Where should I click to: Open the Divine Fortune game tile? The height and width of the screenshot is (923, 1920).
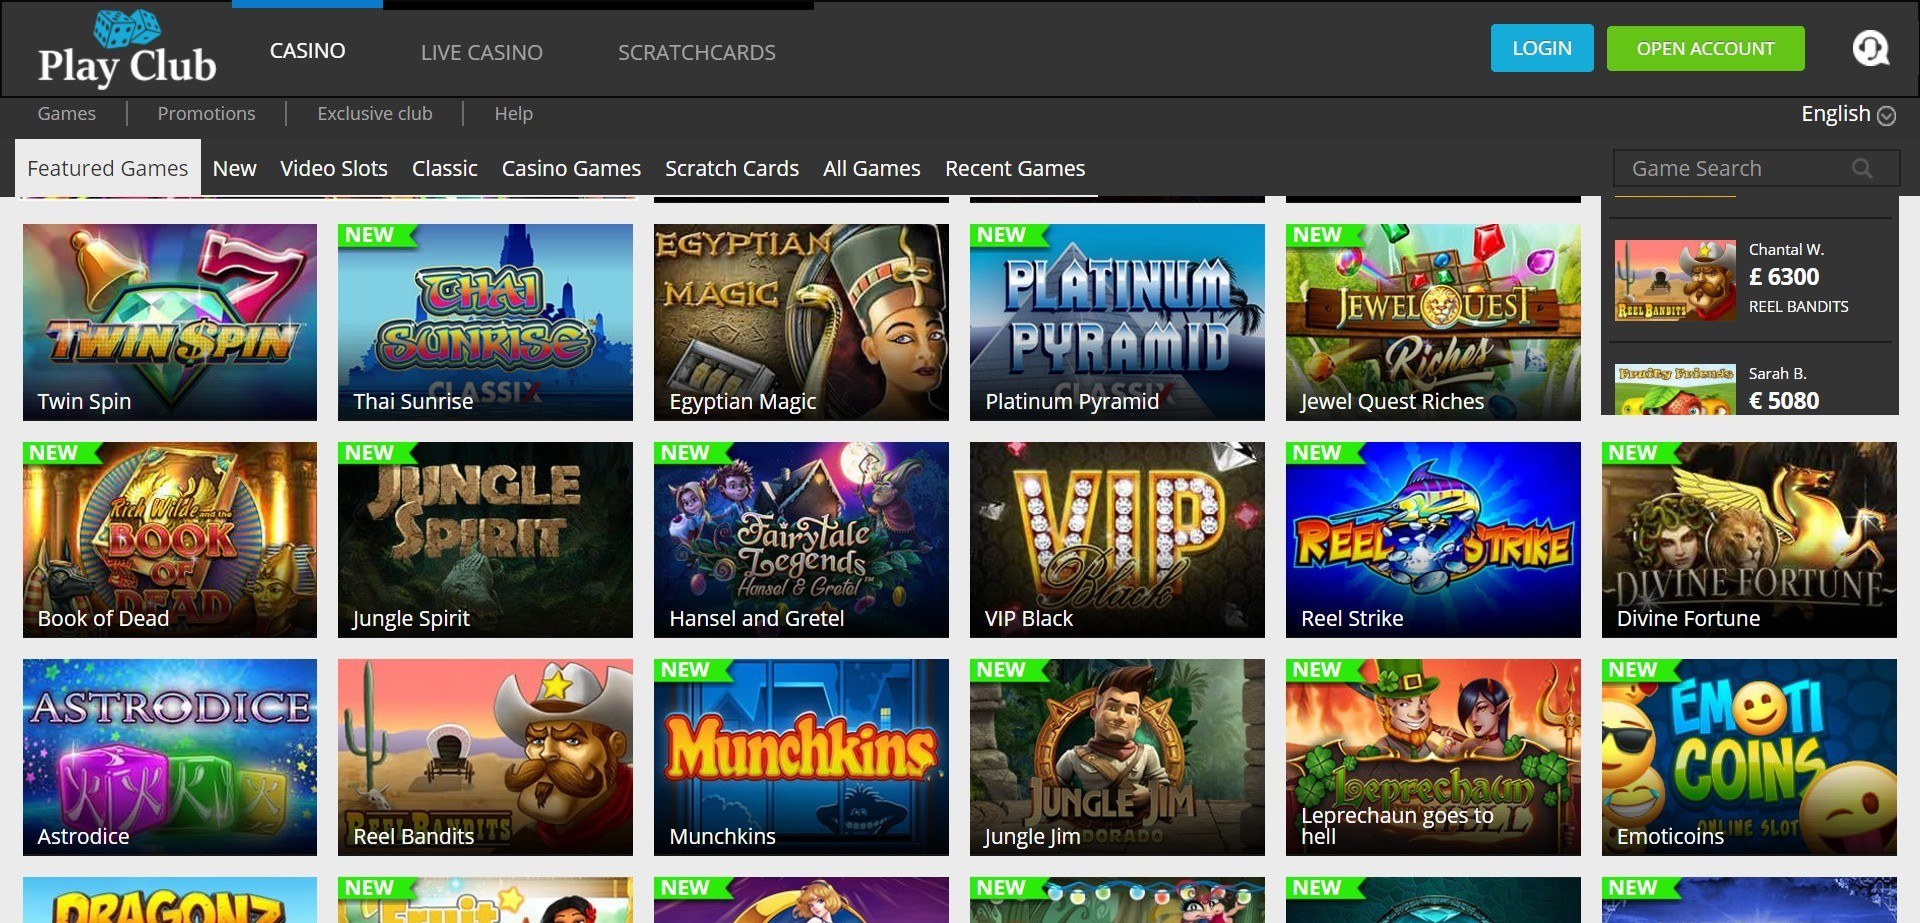click(1749, 540)
